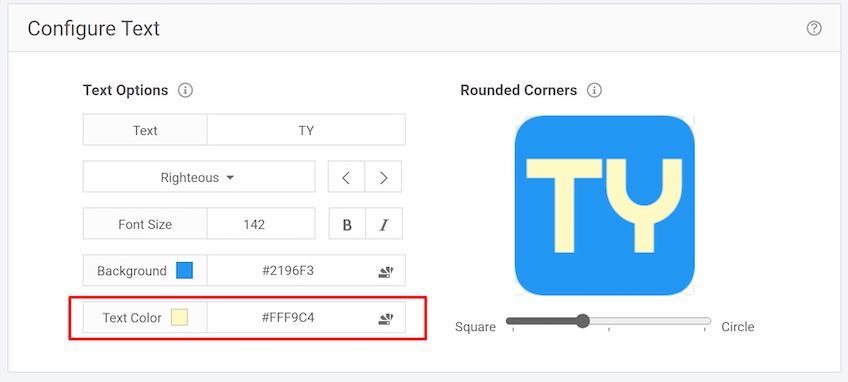Click the dropdown caret beside Righteous
Screen dimensions: 848x382
point(230,177)
